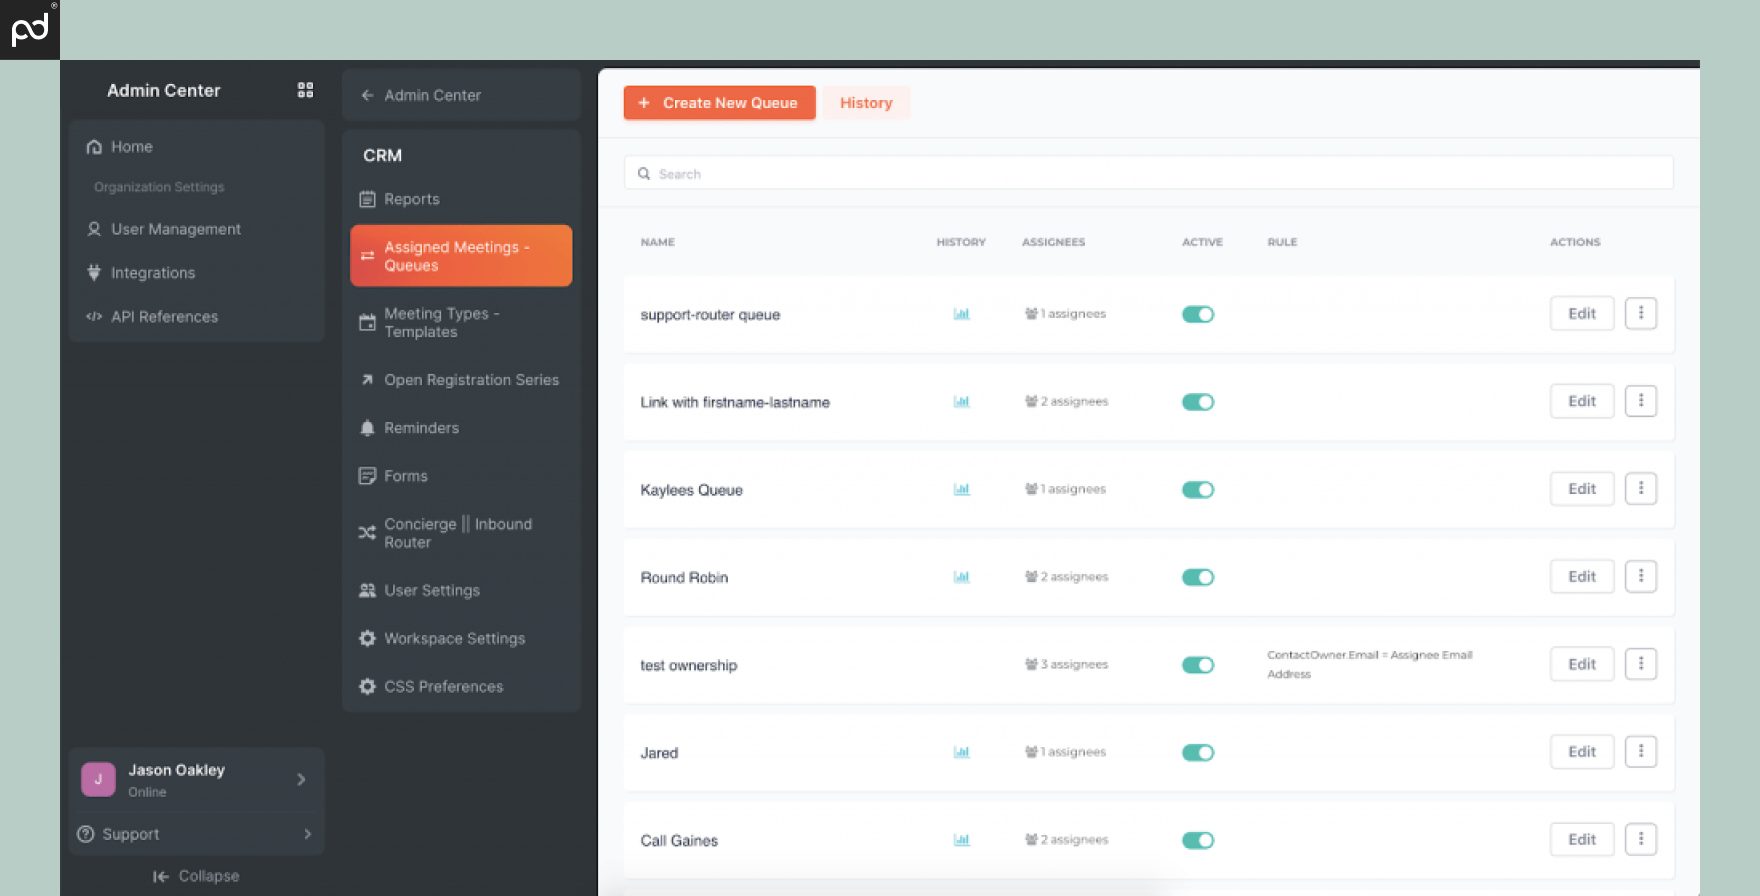This screenshot has width=1760, height=896.
Task: Toggle active switch for Round Robin
Action: pyautogui.click(x=1198, y=577)
